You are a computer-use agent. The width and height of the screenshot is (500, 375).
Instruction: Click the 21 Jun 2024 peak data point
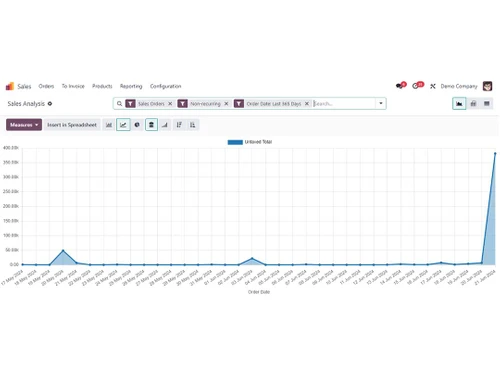(x=495, y=153)
